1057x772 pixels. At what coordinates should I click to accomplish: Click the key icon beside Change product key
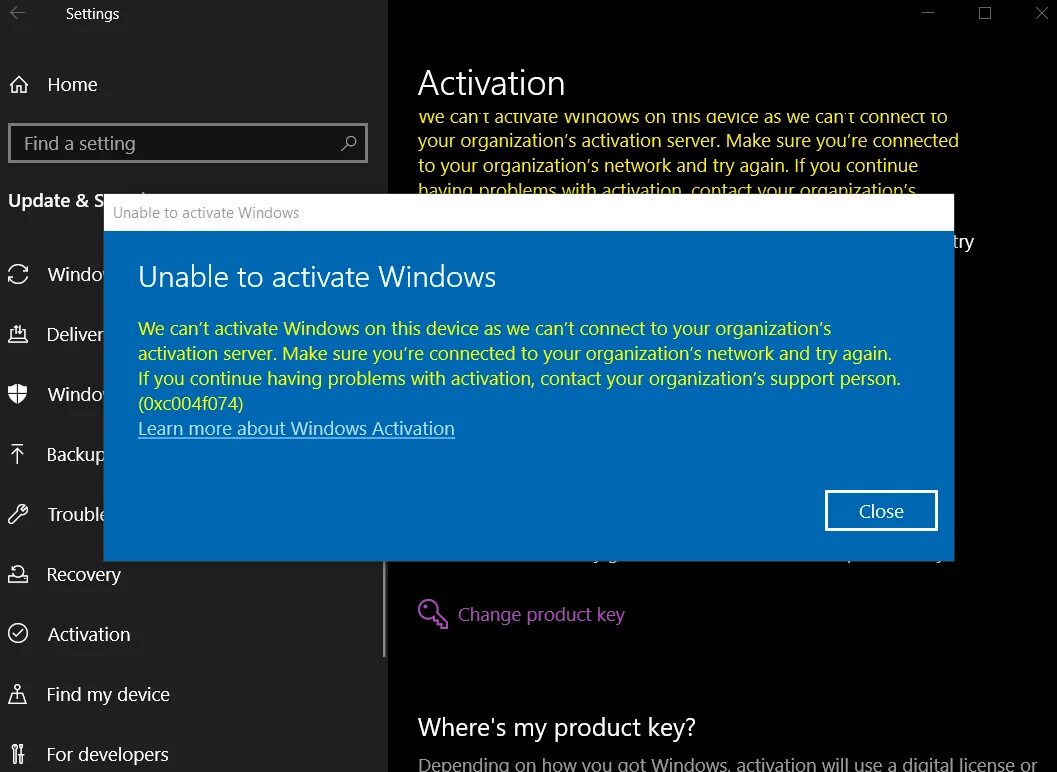(432, 614)
